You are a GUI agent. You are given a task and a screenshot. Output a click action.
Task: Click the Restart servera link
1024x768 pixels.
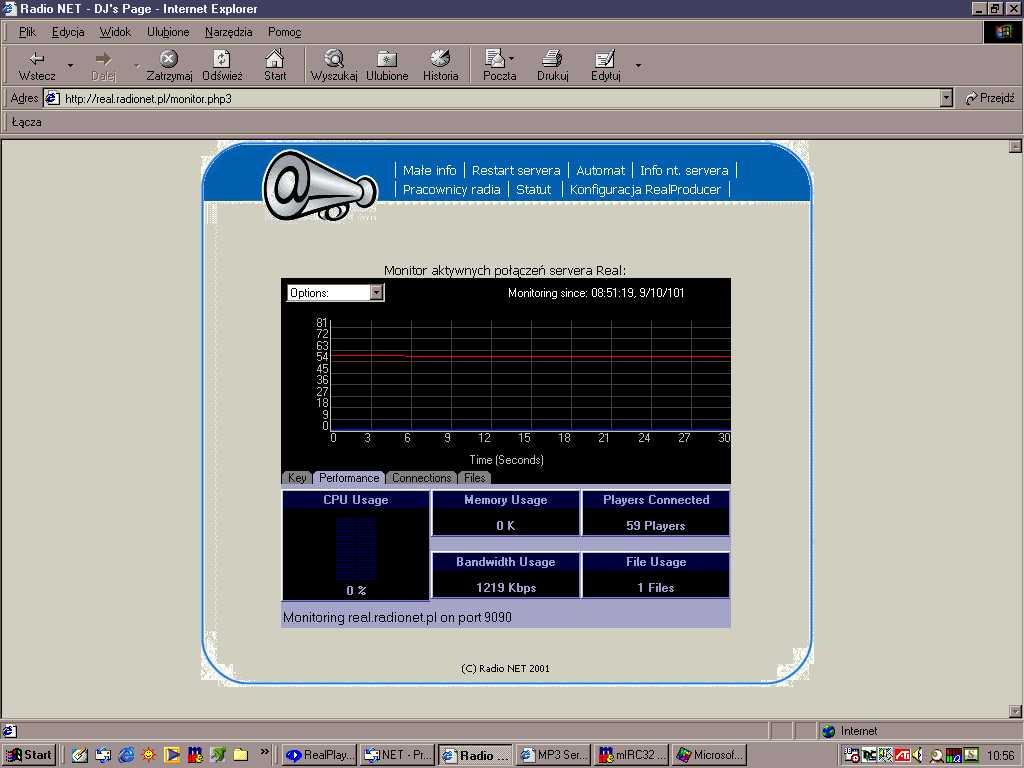point(516,170)
